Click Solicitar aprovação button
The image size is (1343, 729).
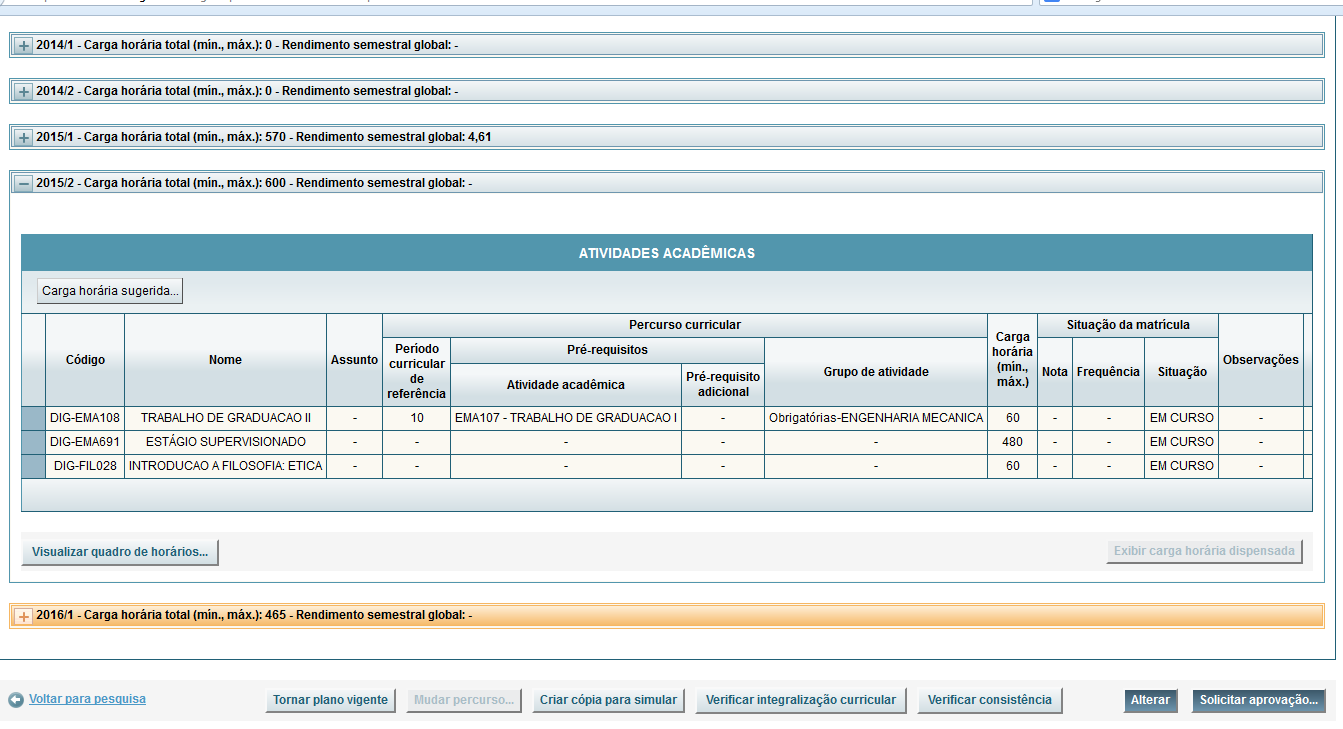pos(1259,700)
